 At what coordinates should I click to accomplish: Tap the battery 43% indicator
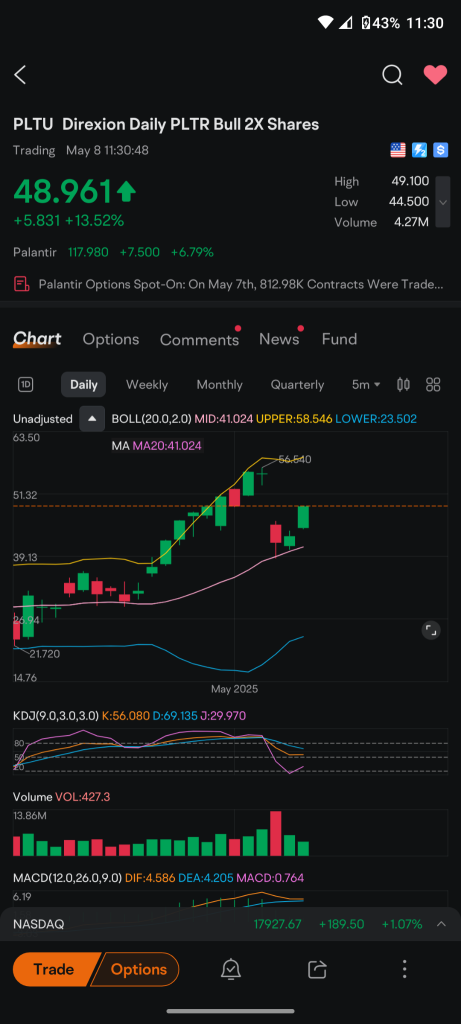coord(380,23)
